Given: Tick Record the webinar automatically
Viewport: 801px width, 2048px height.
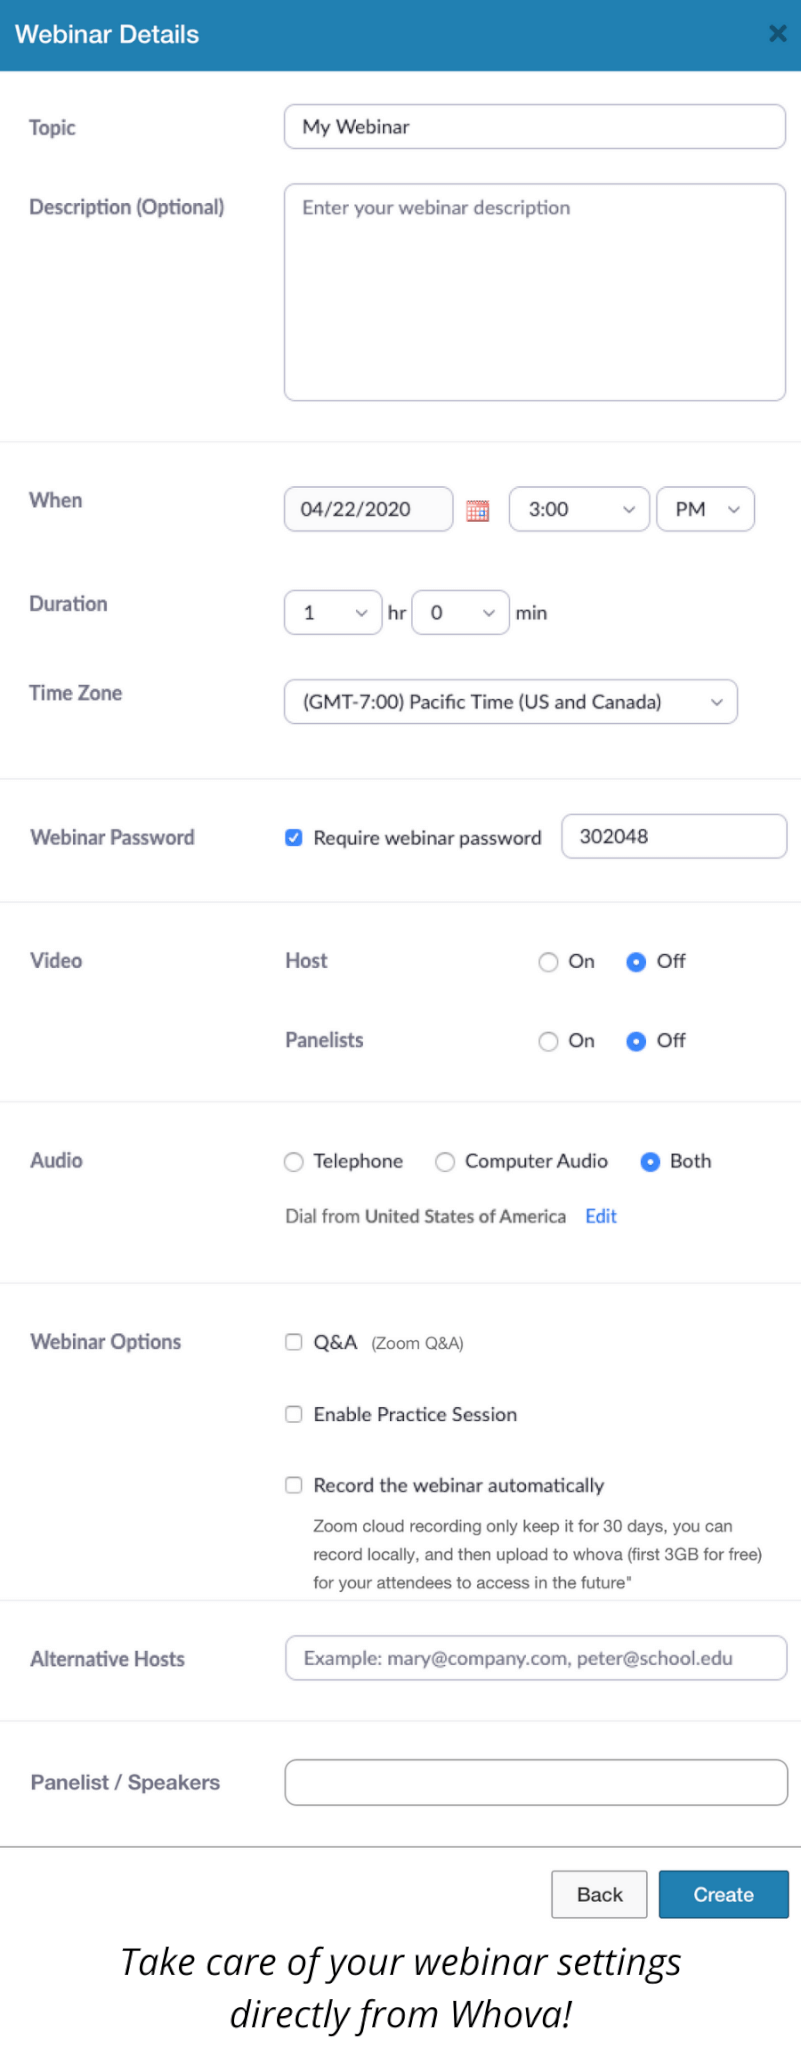Looking at the screenshot, I should (x=294, y=1485).
